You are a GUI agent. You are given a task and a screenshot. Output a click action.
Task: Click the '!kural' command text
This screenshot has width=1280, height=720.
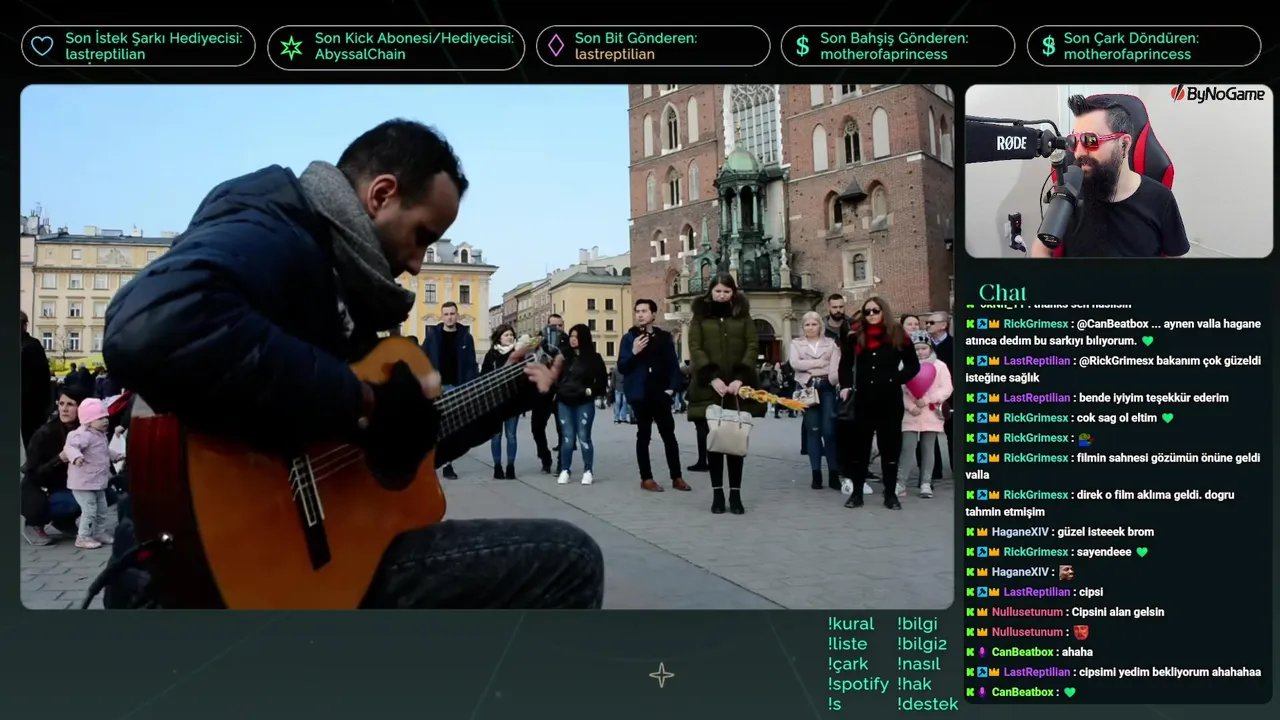851,624
